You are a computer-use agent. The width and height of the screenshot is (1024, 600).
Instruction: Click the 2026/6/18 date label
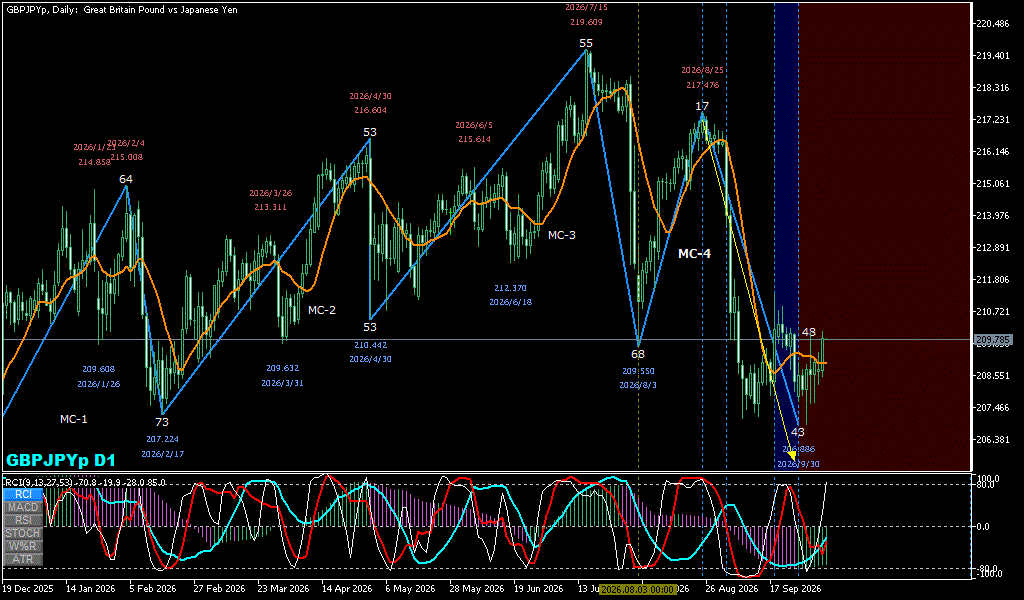click(x=510, y=302)
